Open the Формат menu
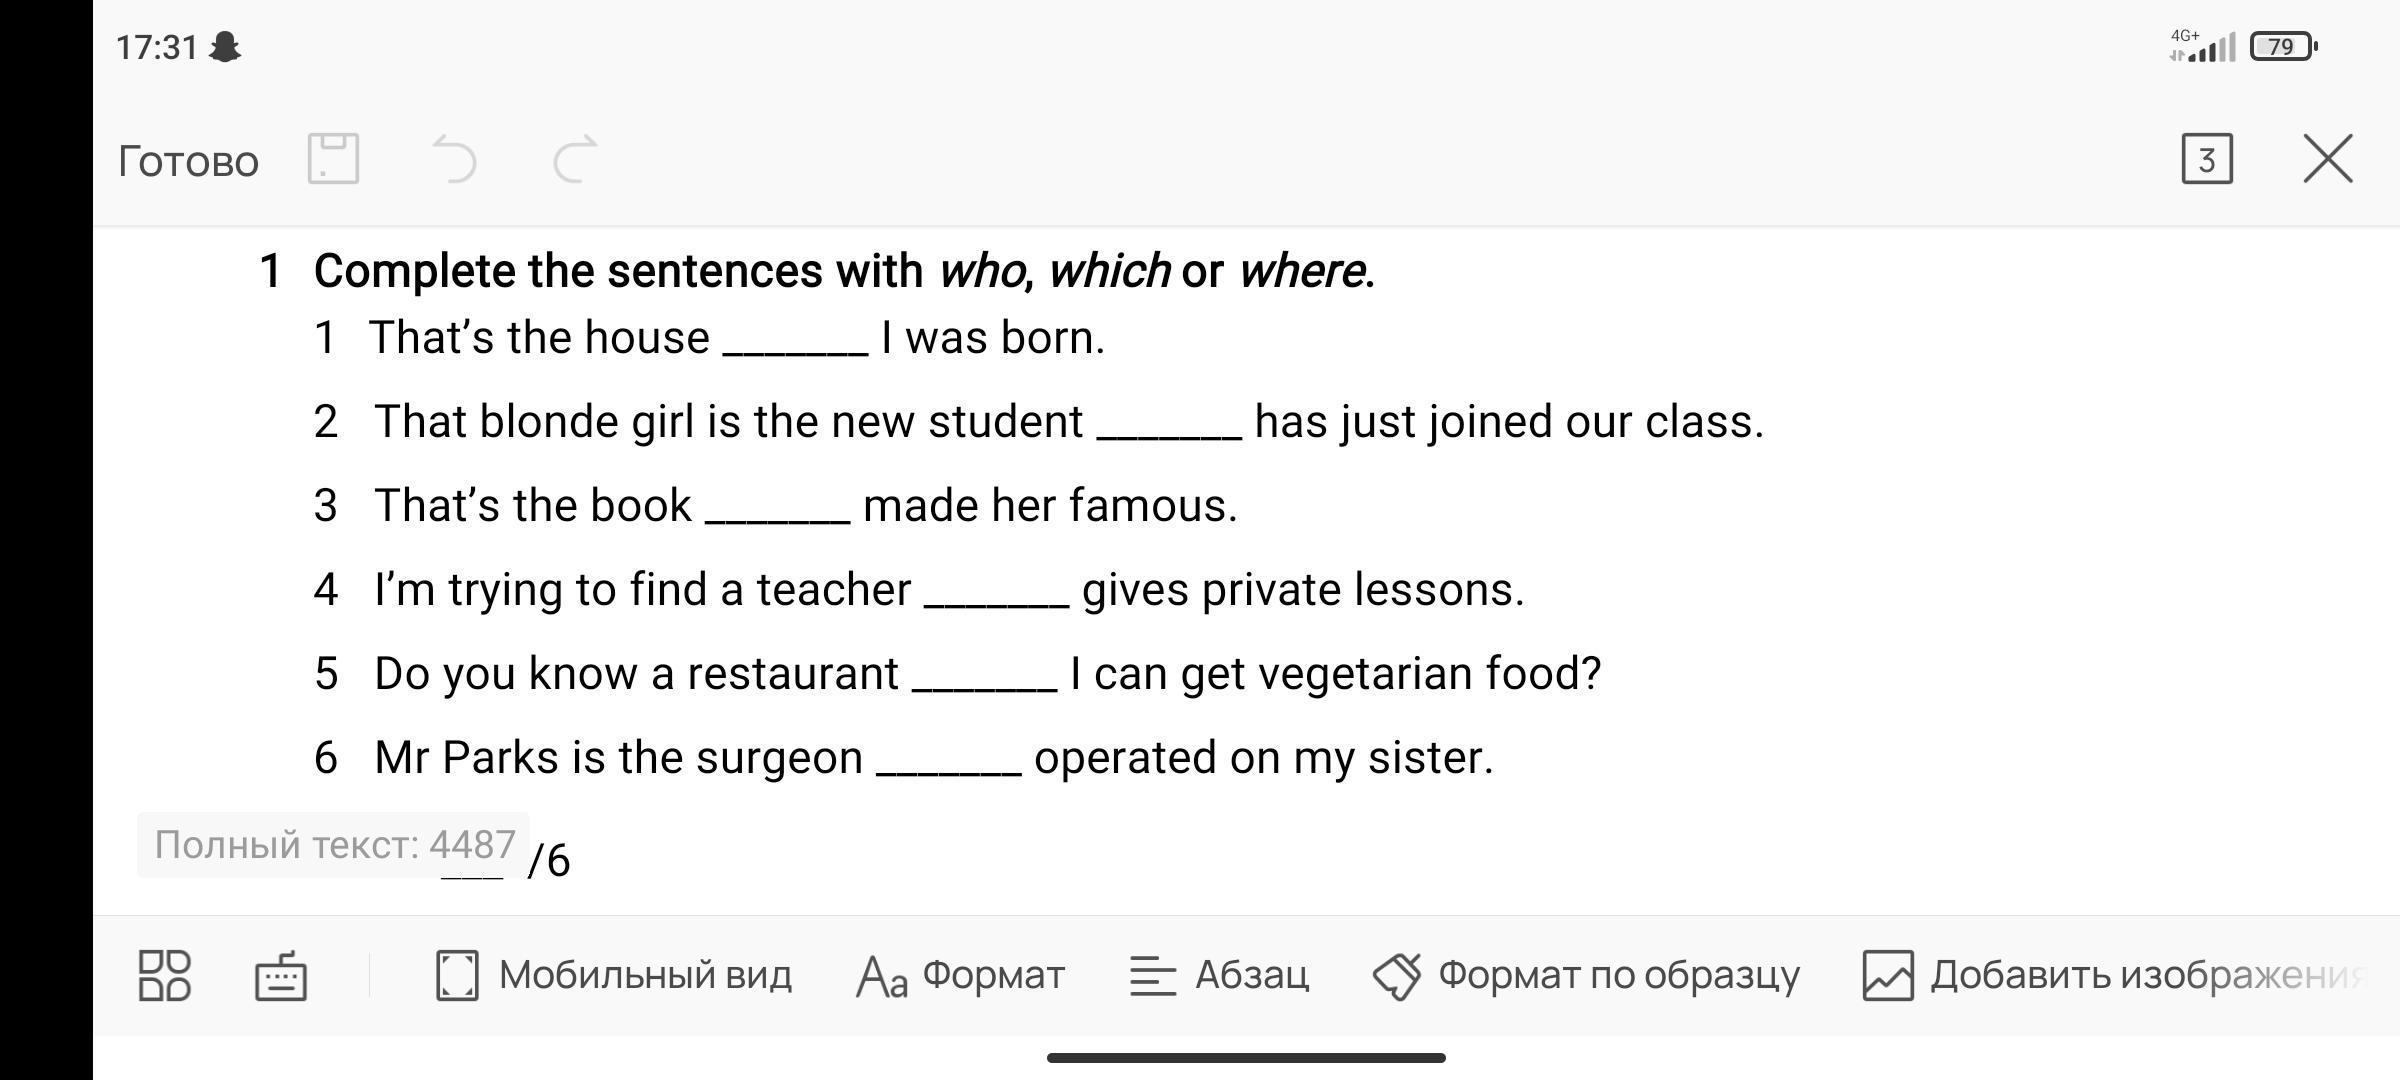Screen dimensions: 2400x1080 pyautogui.click(x=960, y=975)
